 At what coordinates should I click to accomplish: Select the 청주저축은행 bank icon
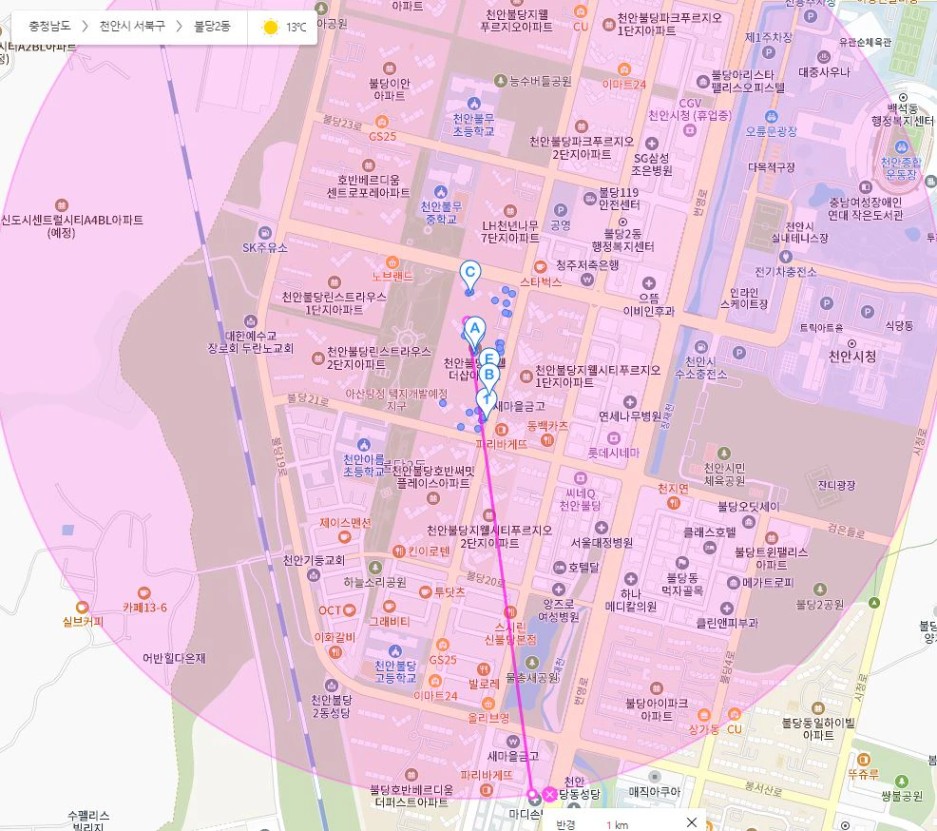point(587,278)
